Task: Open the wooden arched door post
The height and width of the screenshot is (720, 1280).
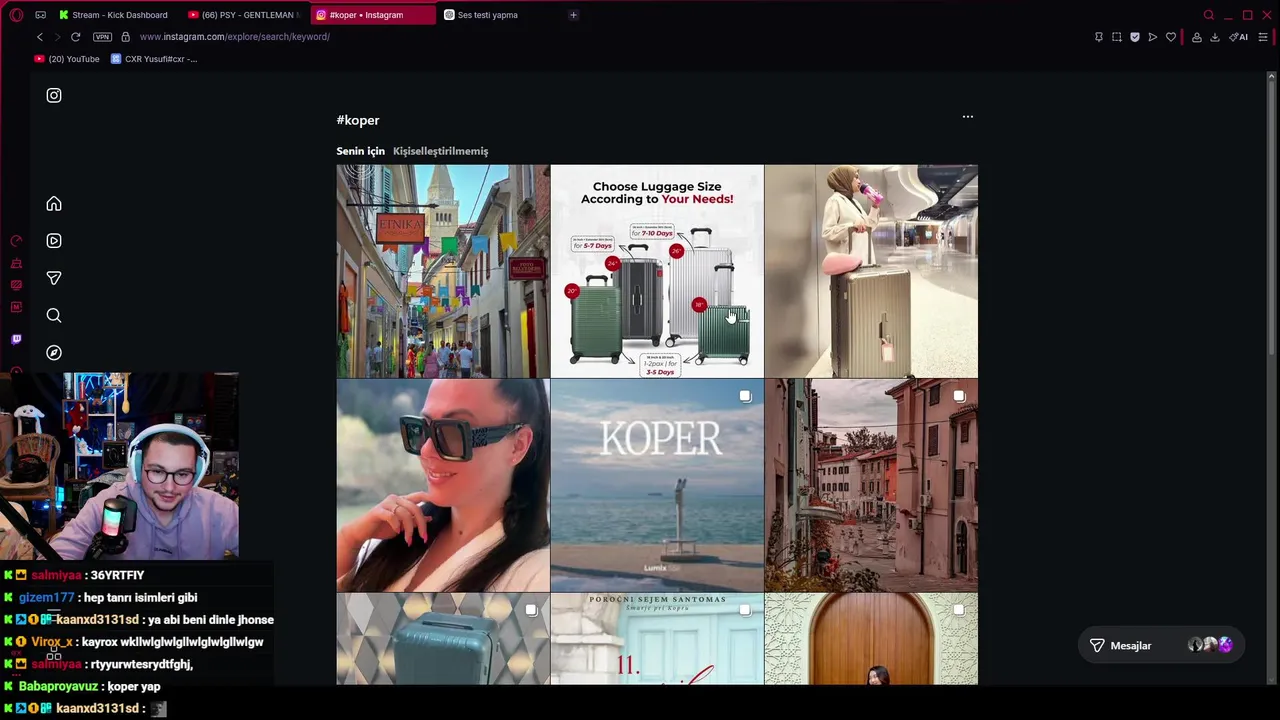Action: [871, 639]
